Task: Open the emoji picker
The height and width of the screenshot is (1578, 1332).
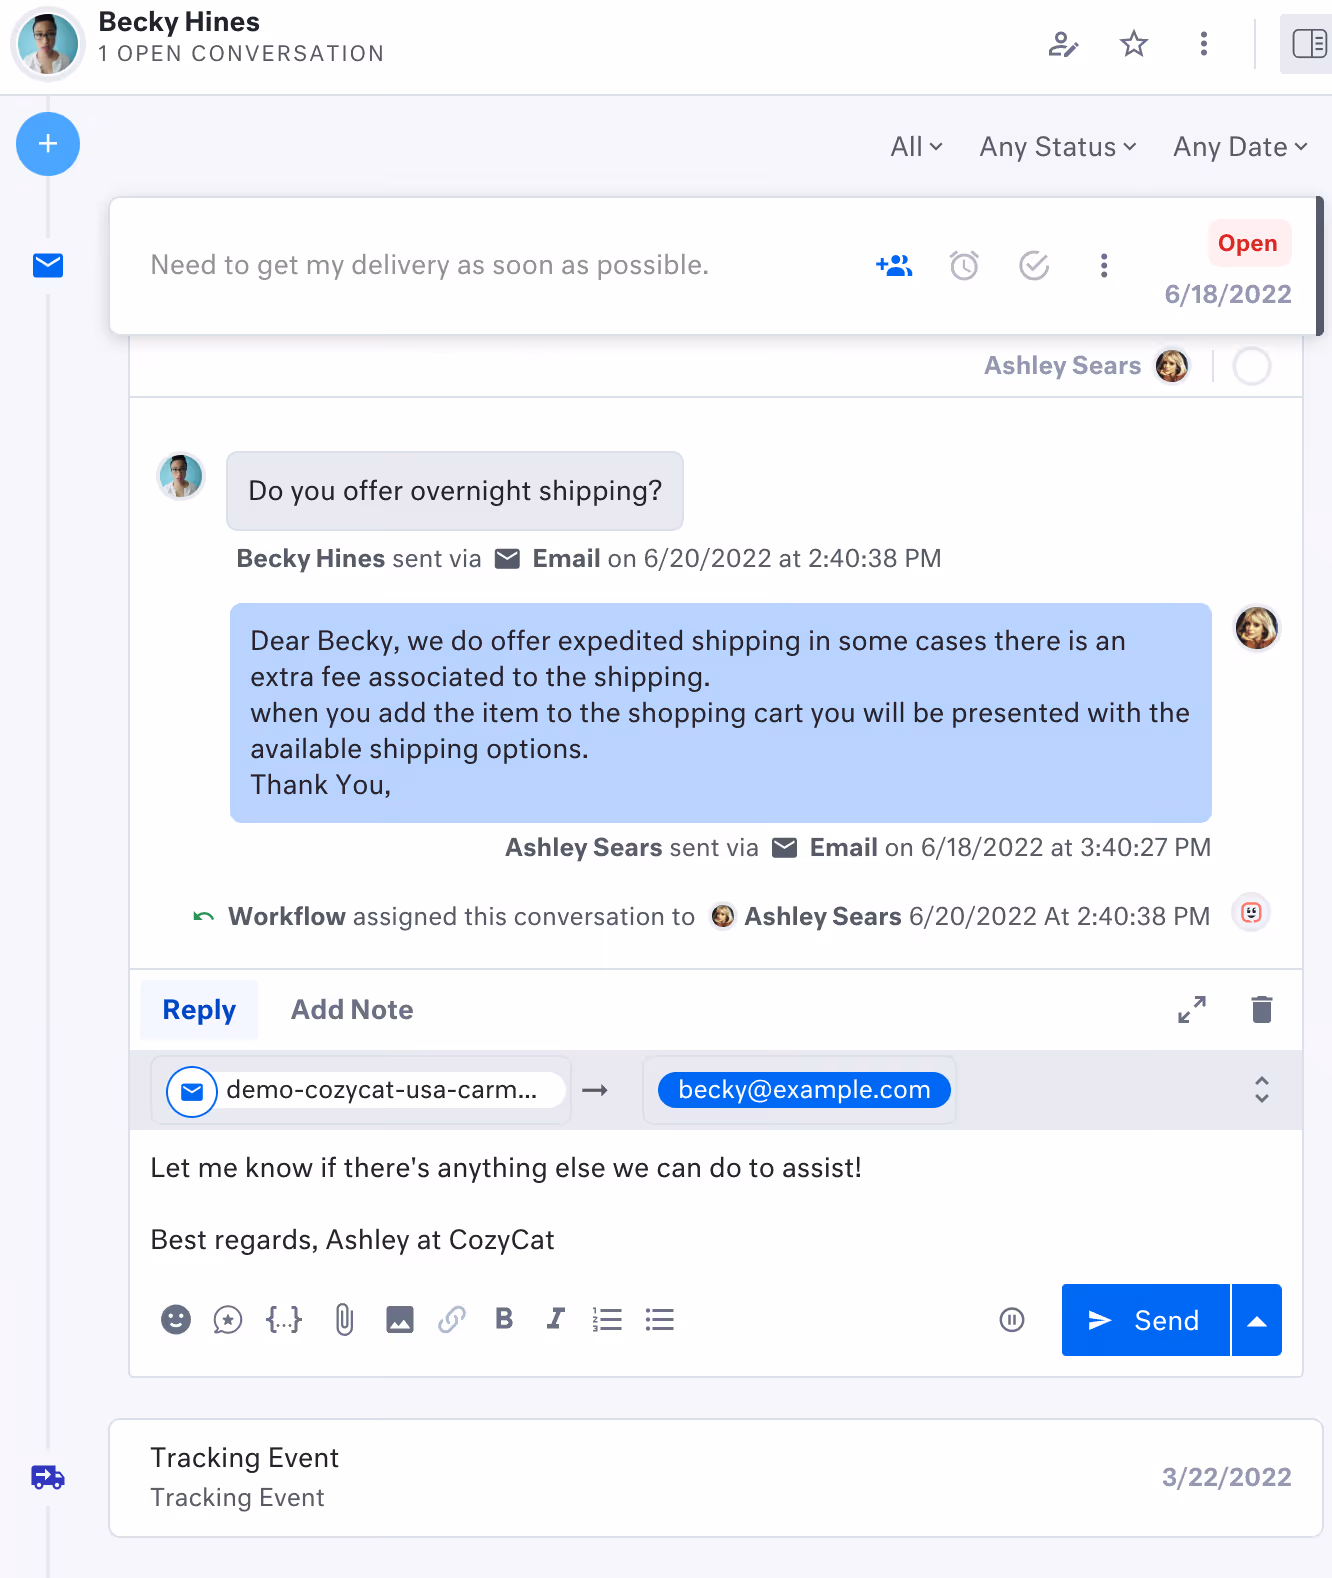Action: [176, 1320]
